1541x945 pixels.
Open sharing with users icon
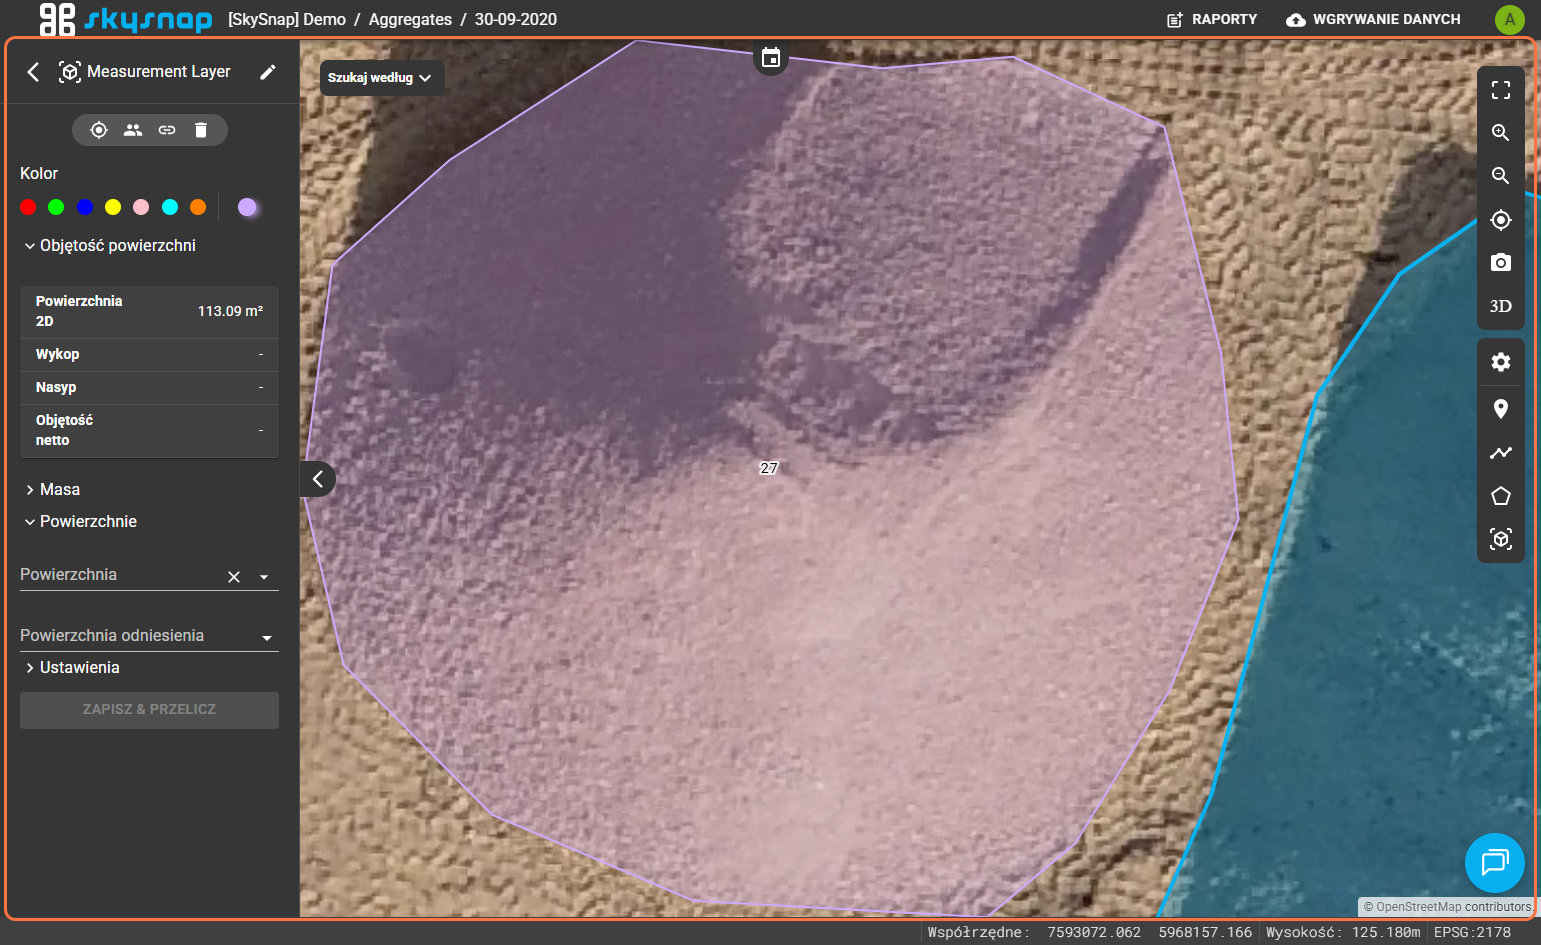click(x=133, y=130)
